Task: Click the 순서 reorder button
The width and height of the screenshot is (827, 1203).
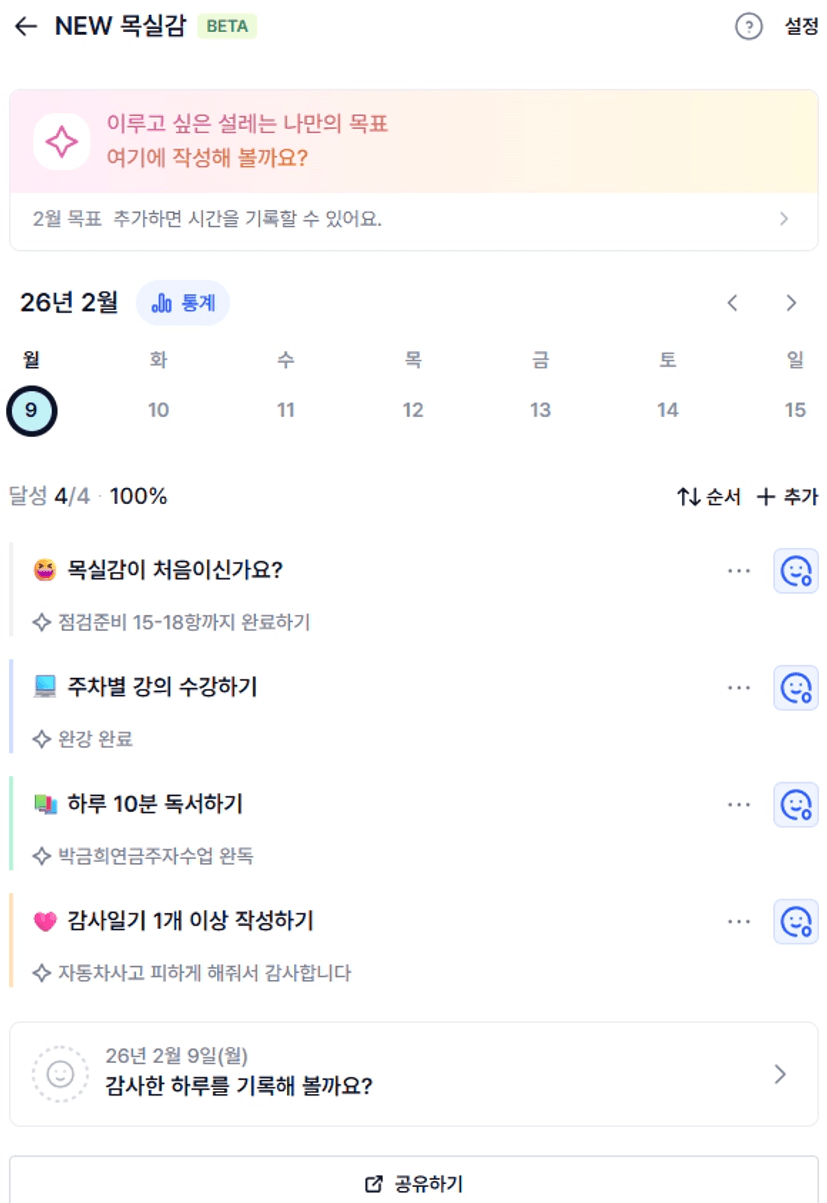Action: tap(709, 496)
